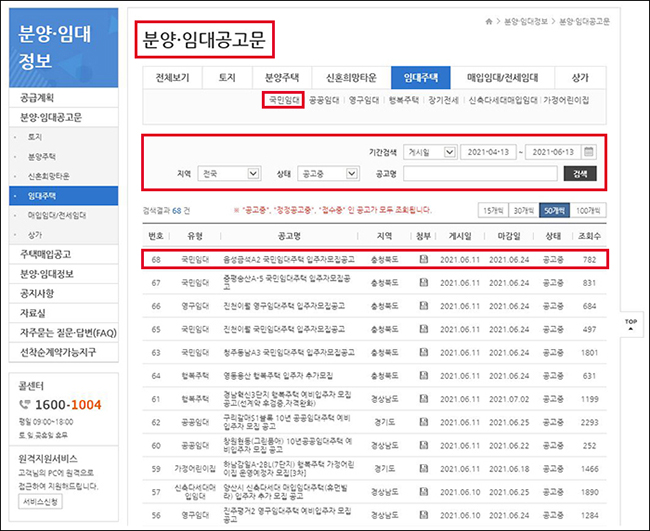The image size is (650, 531).
Task: Select the 신혼희망타운 tab
Action: (x=351, y=78)
